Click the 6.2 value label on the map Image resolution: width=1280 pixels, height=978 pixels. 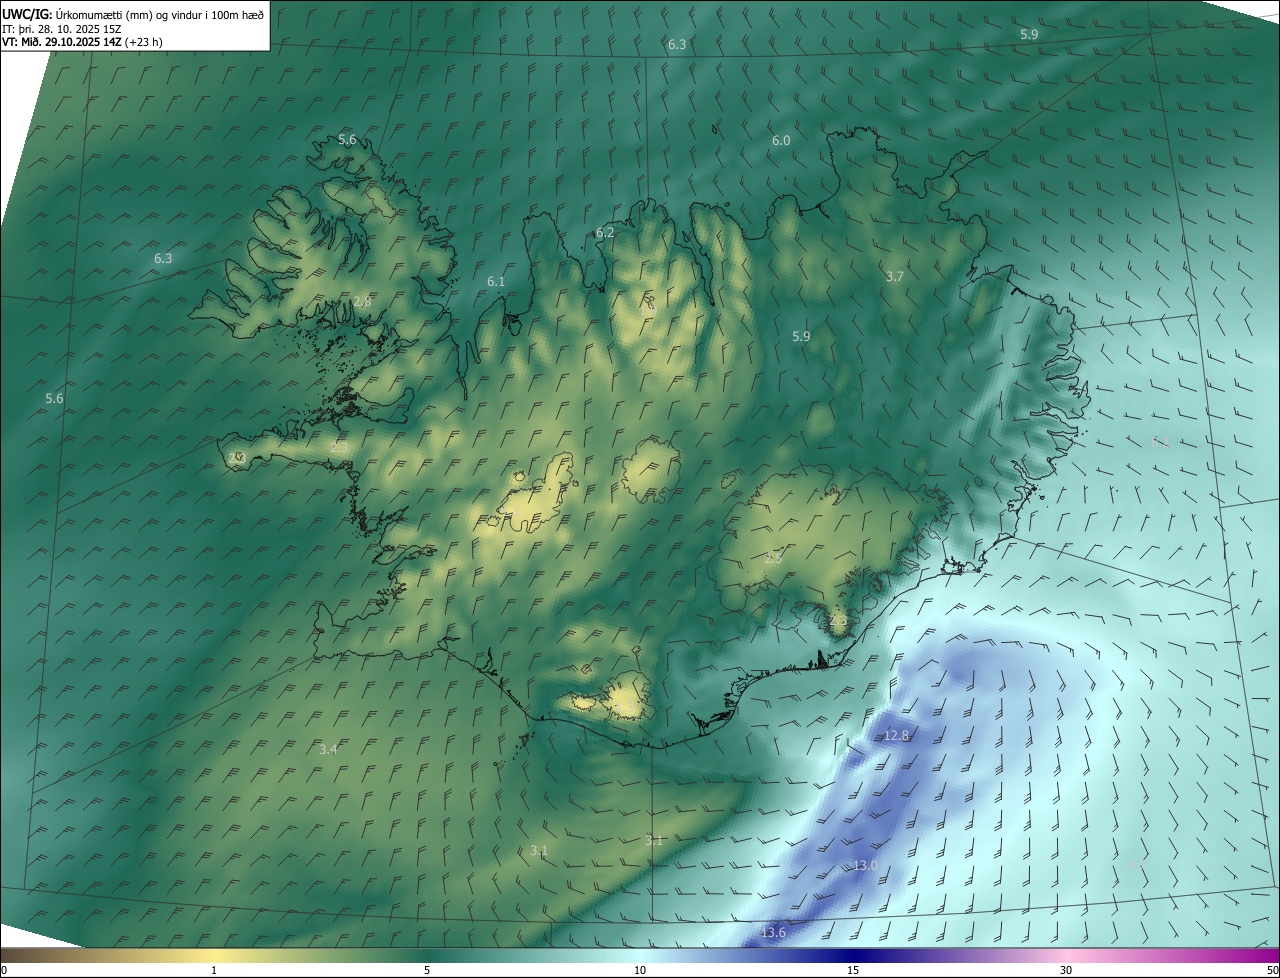[605, 232]
